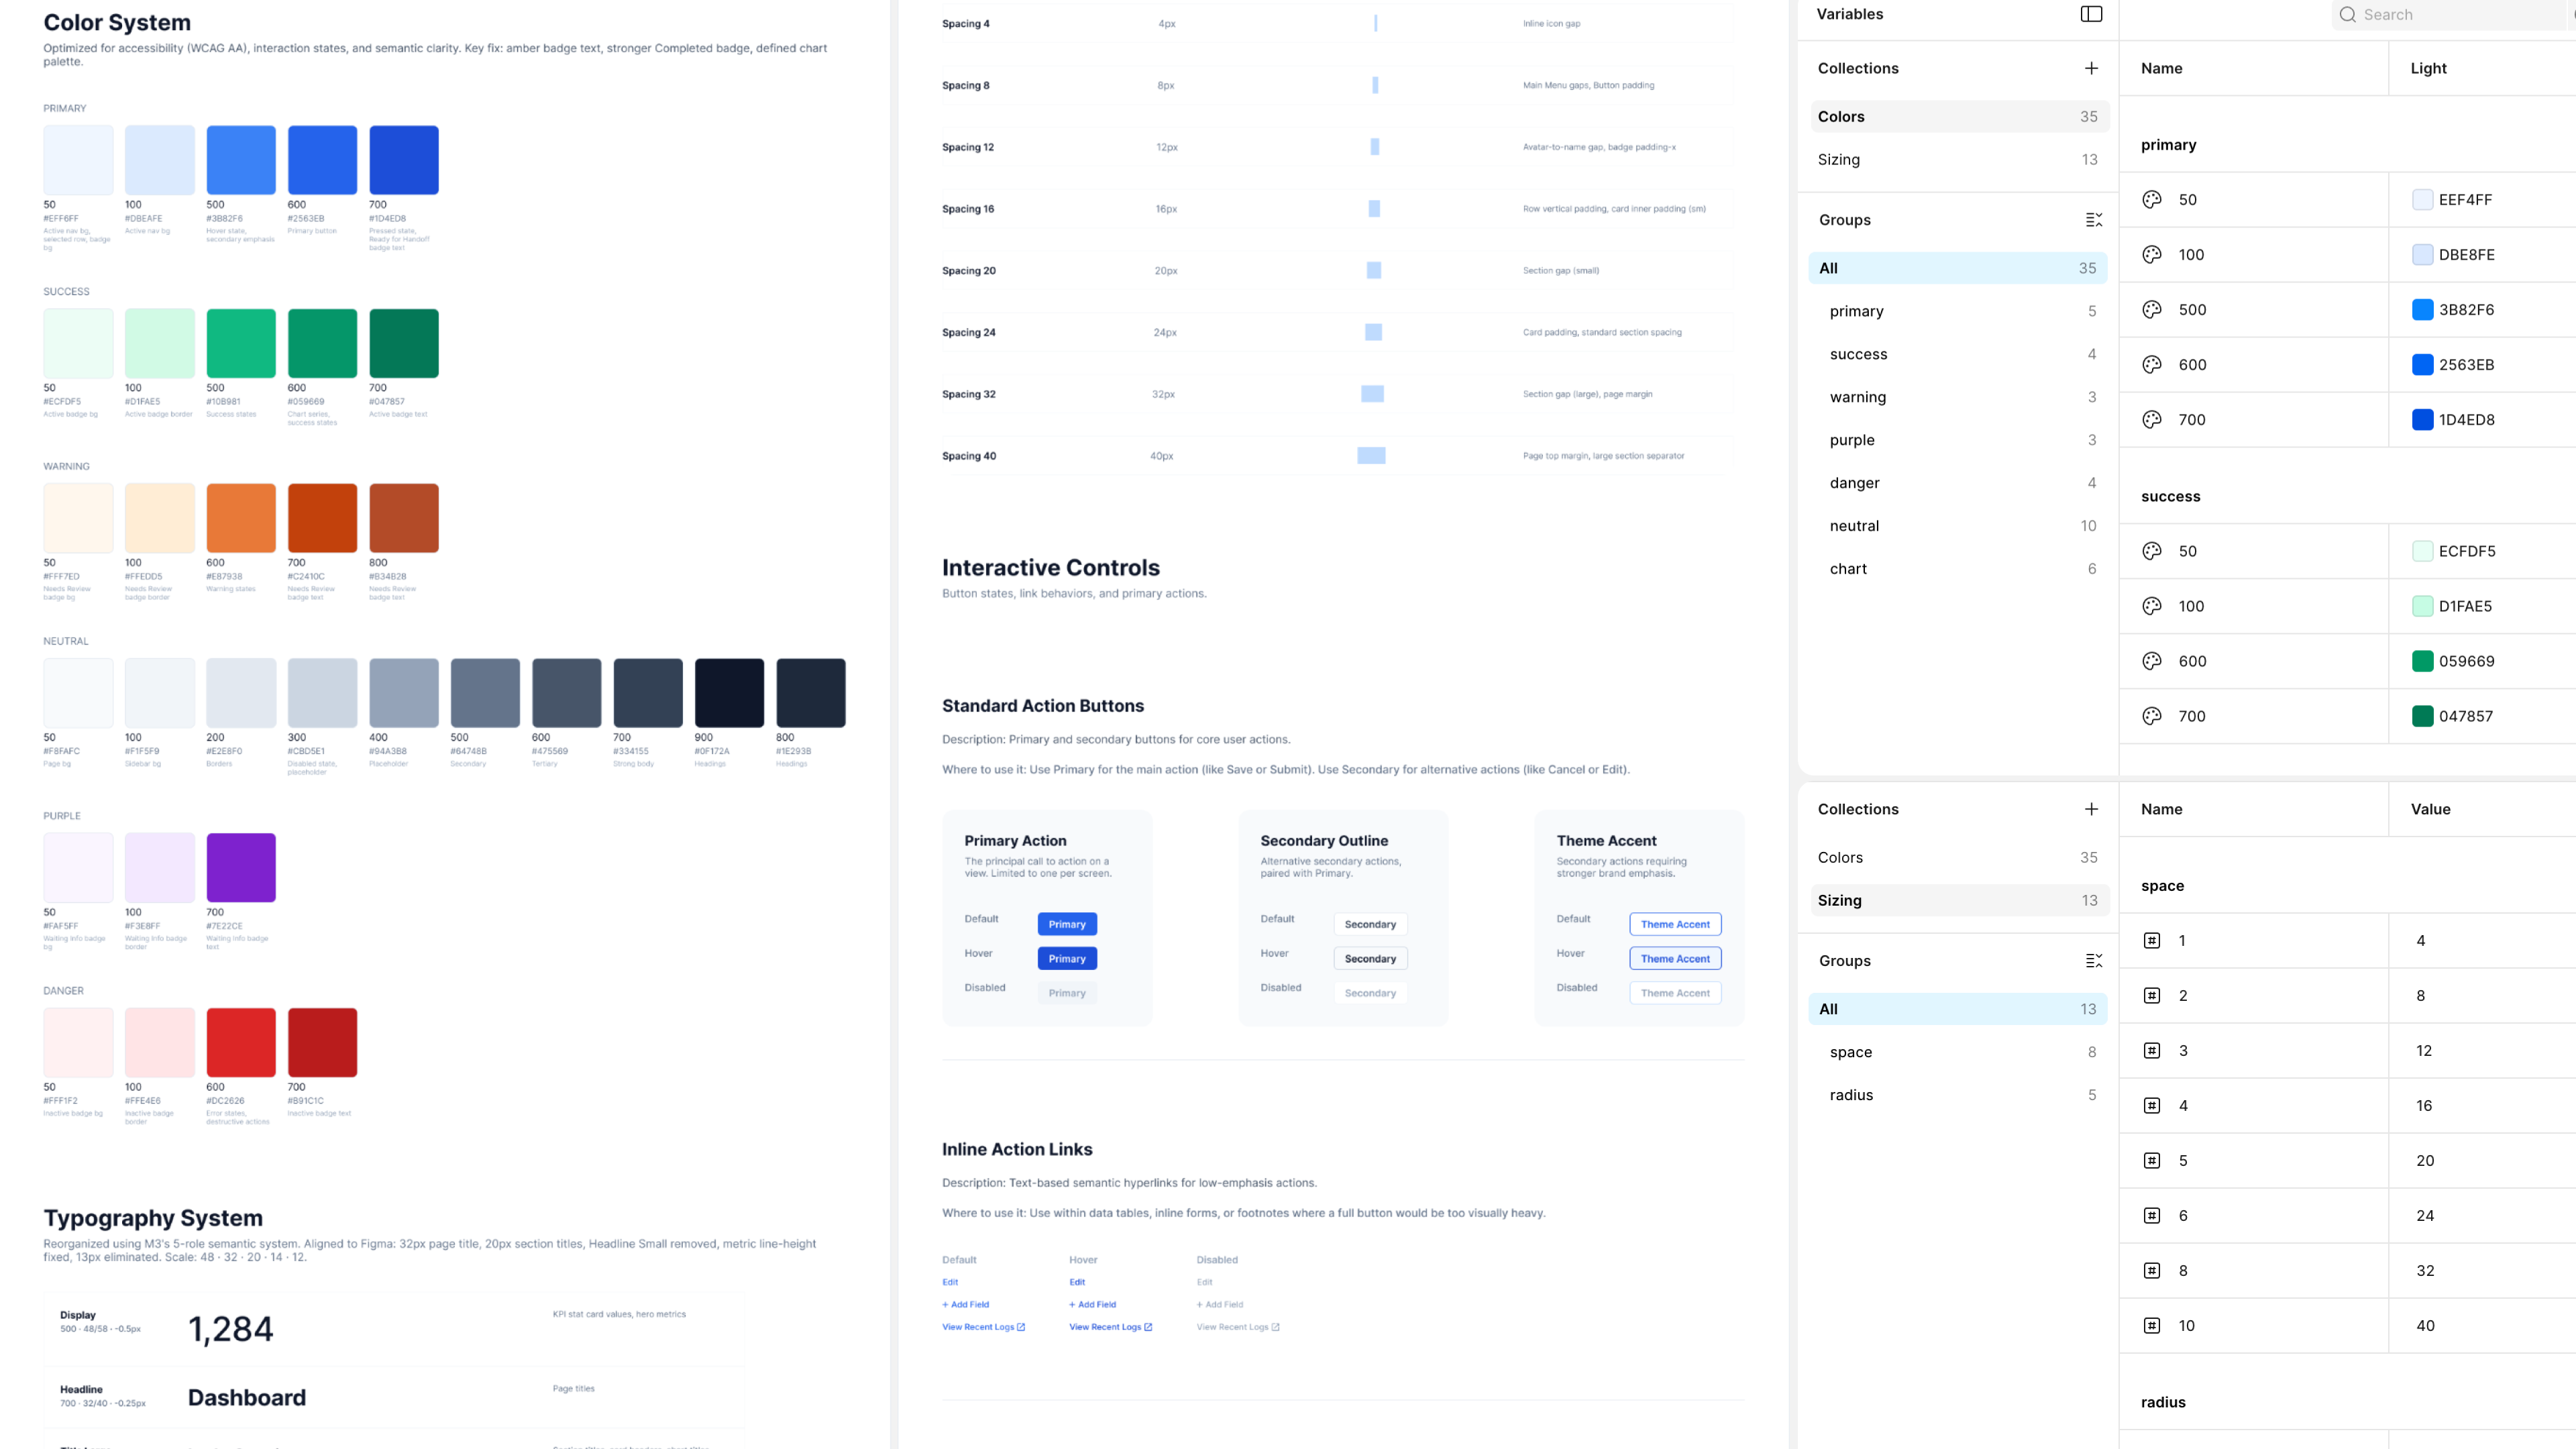
Task: Click the Primary 700 swatch #1D4ED8
Action: tap(404, 160)
